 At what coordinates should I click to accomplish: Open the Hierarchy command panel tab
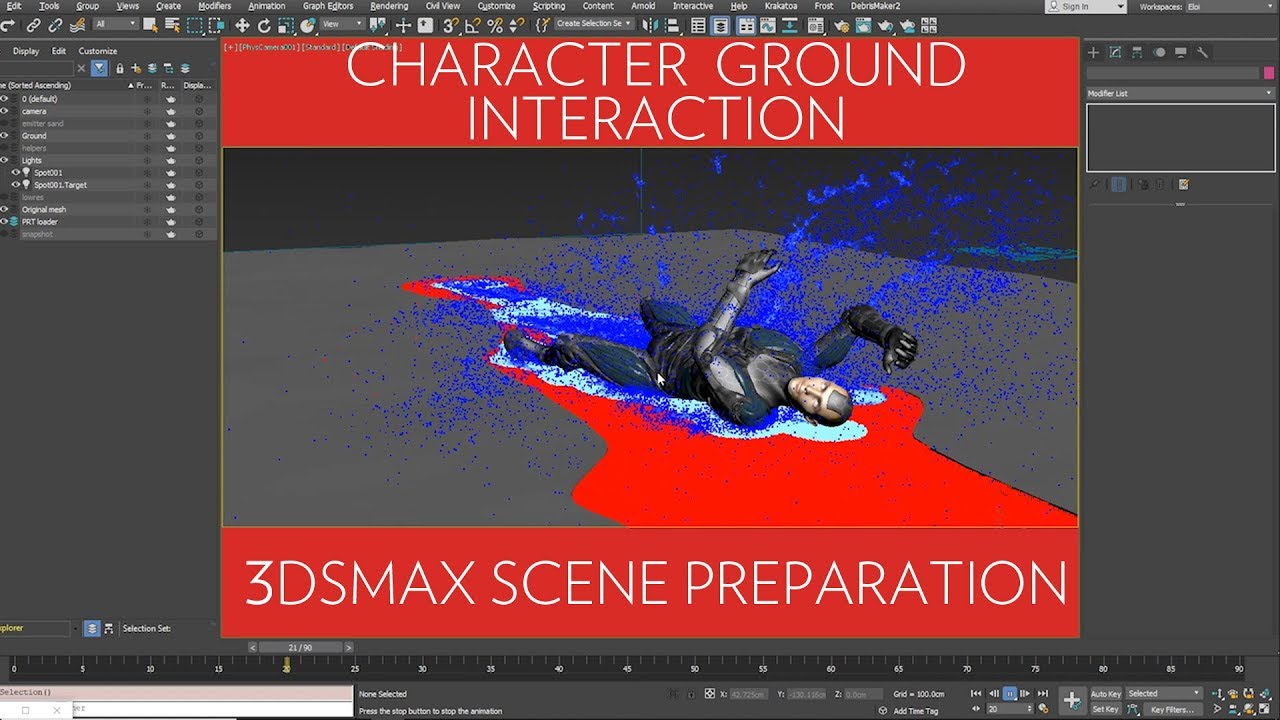(1137, 52)
